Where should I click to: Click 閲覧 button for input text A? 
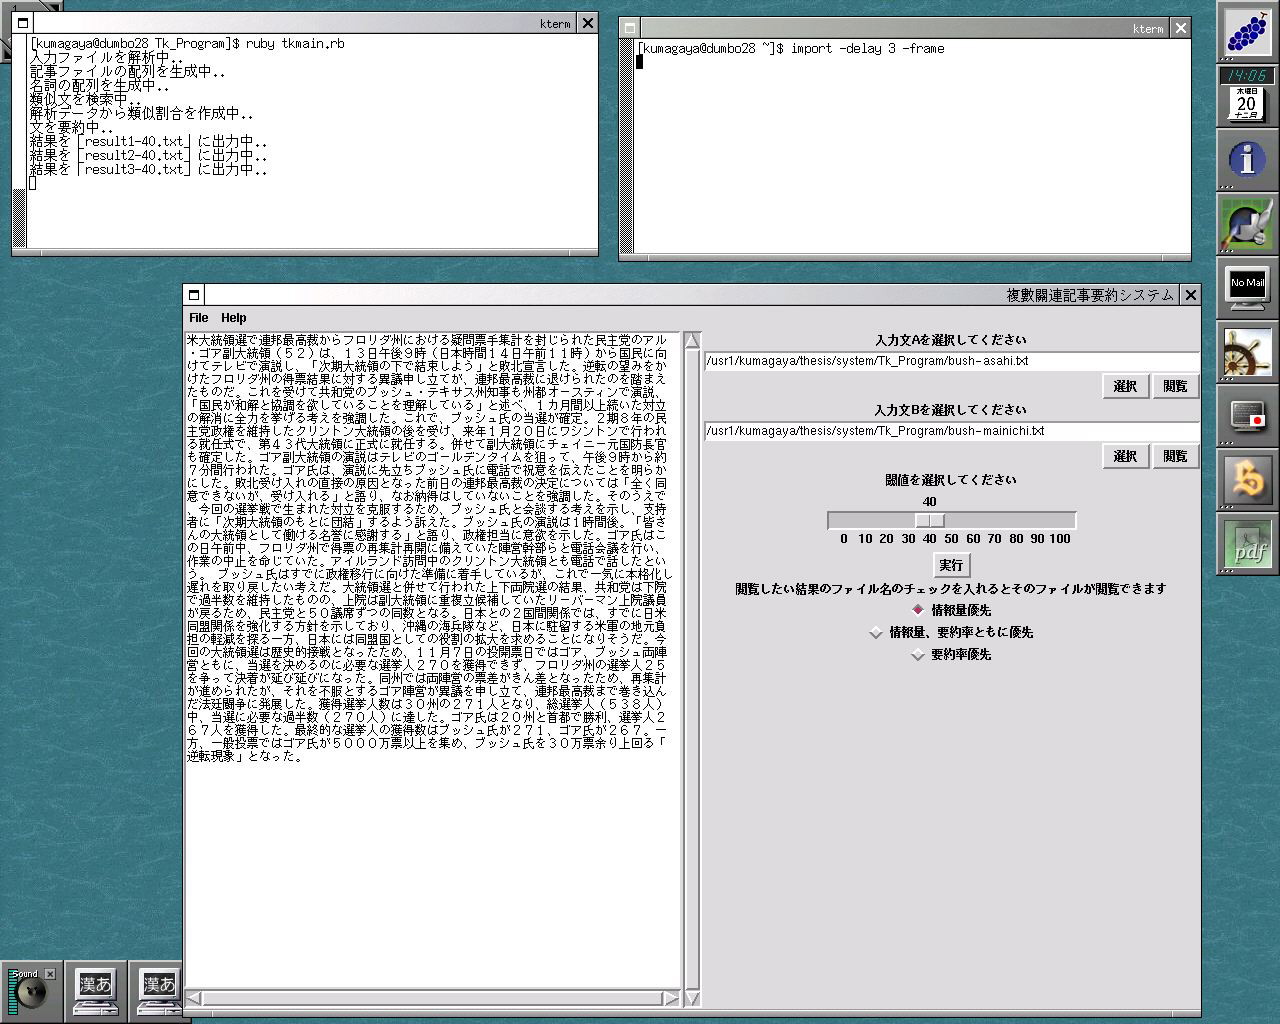click(1175, 386)
